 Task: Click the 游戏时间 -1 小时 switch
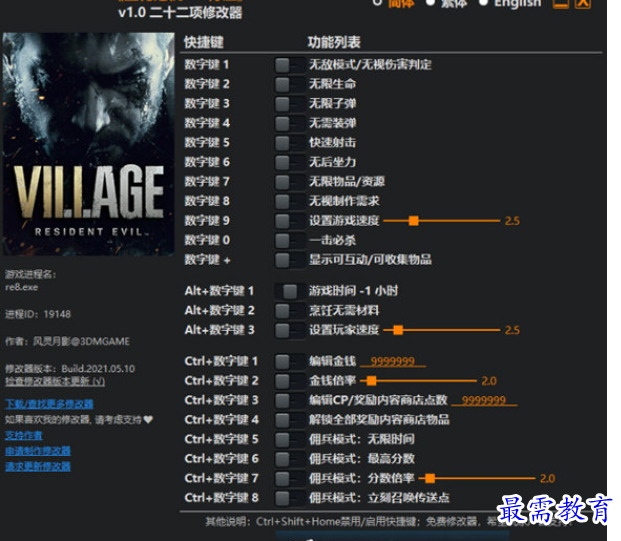(290, 291)
